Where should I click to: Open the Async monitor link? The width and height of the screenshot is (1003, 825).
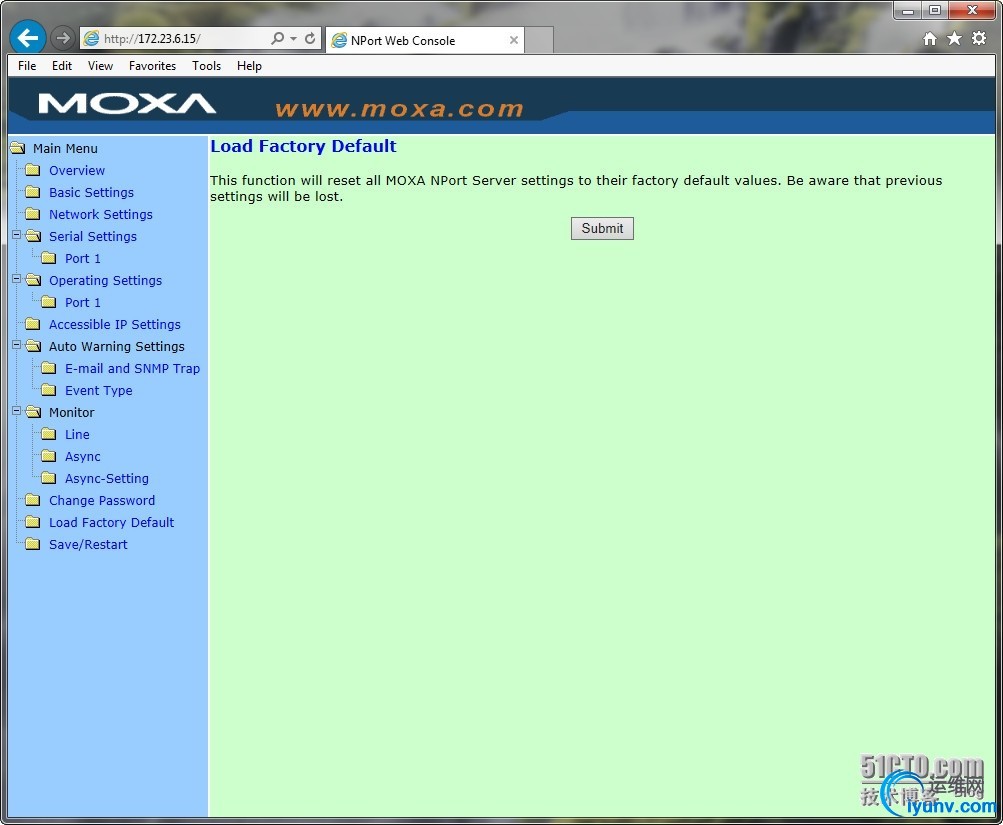tap(83, 457)
